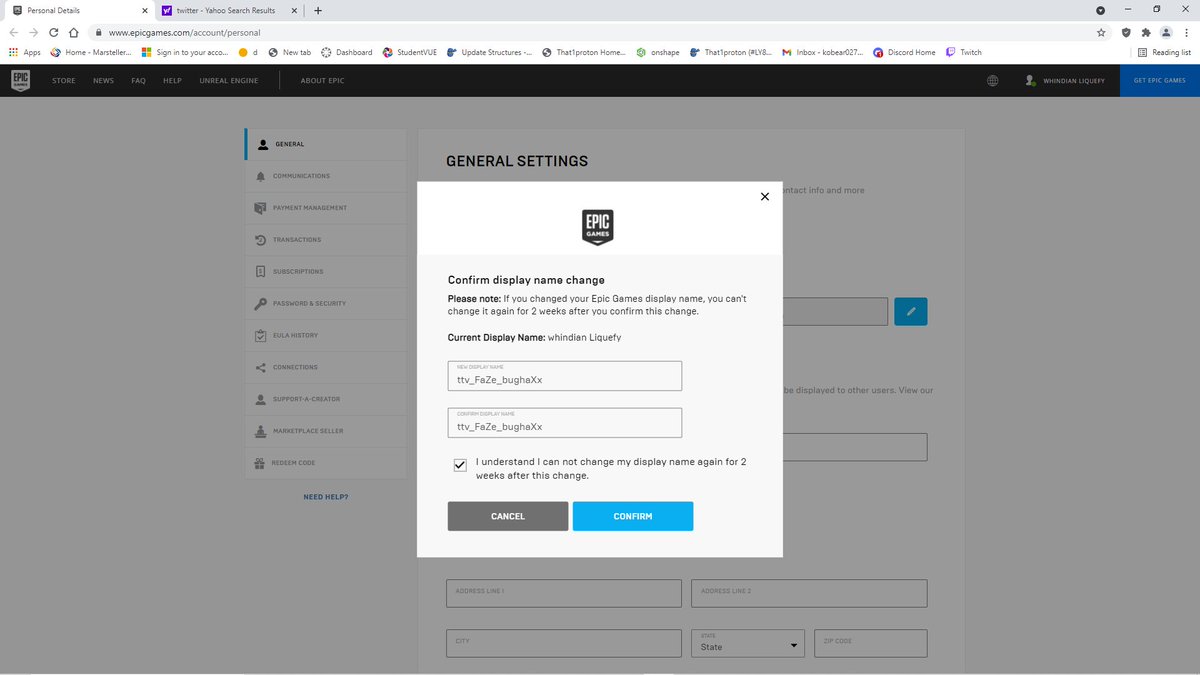
Task: Open Marketplace Seller in the sidebar
Action: [326, 431]
